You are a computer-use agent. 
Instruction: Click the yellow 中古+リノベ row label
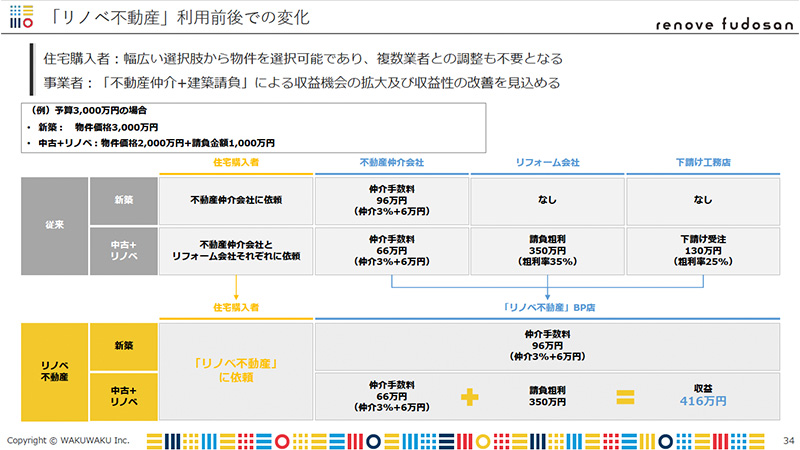pyautogui.click(x=123, y=397)
